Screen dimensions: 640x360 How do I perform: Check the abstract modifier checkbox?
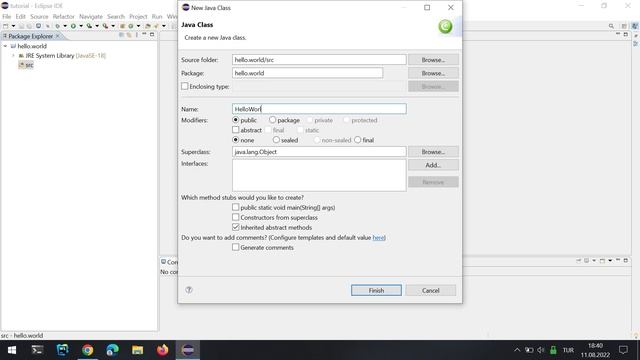tap(236, 130)
